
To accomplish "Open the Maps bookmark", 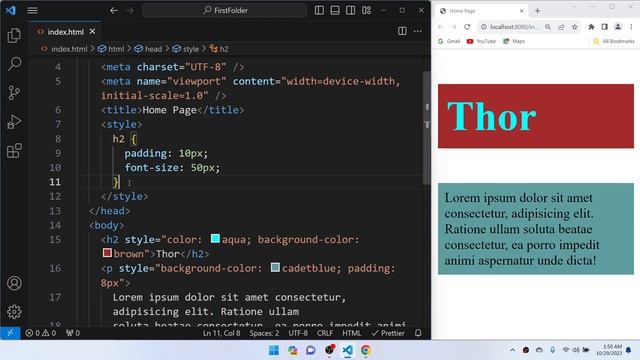I will [514, 41].
